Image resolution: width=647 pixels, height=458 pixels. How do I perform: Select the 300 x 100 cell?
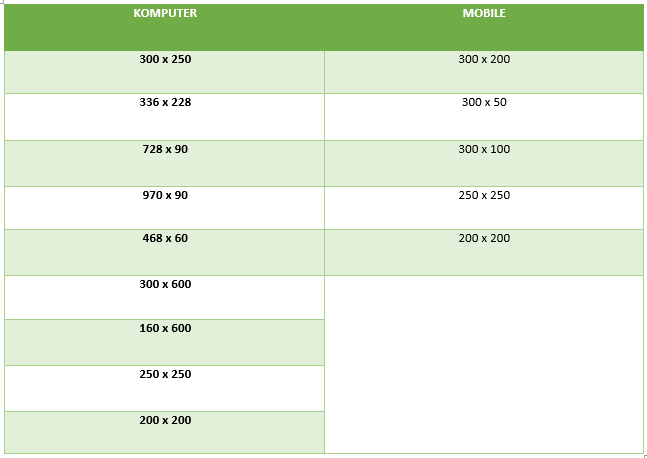tap(484, 149)
